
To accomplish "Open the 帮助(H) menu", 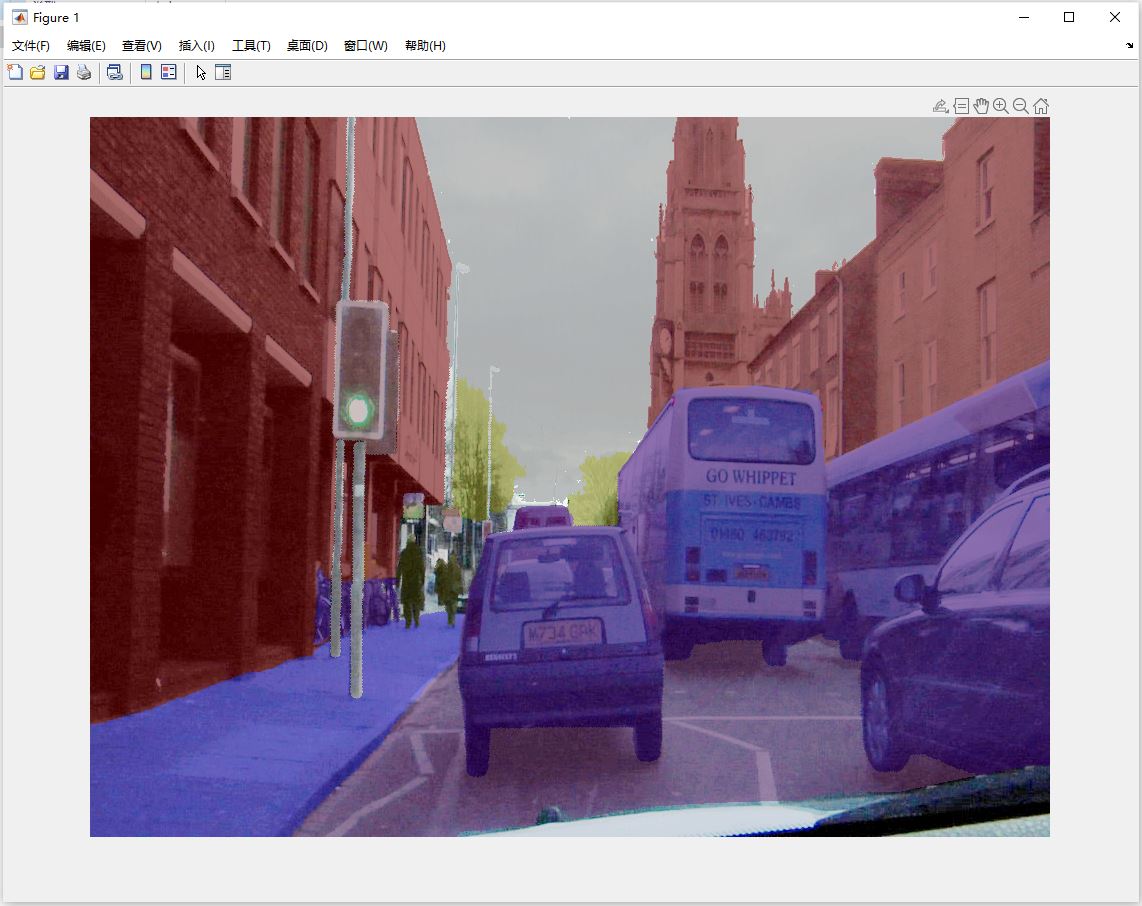I will (425, 46).
